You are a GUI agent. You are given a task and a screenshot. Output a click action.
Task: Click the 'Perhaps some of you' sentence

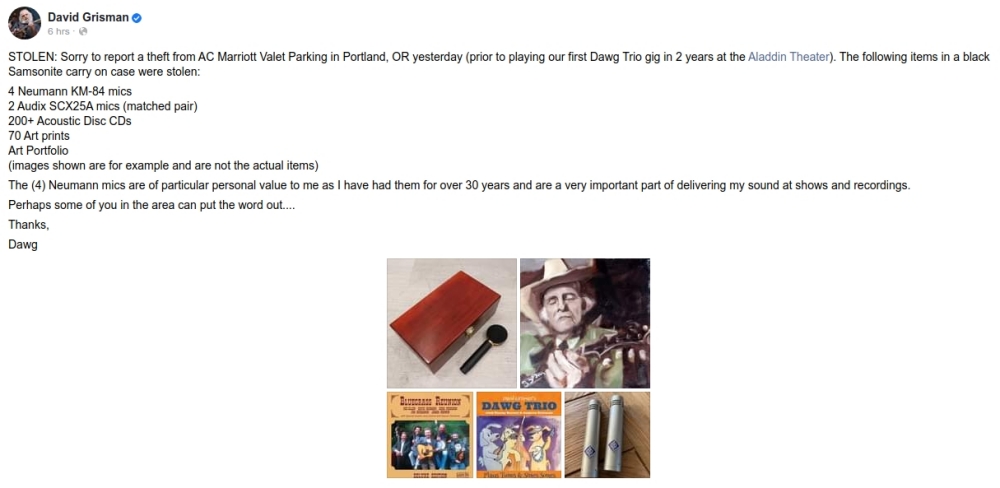[x=152, y=205]
